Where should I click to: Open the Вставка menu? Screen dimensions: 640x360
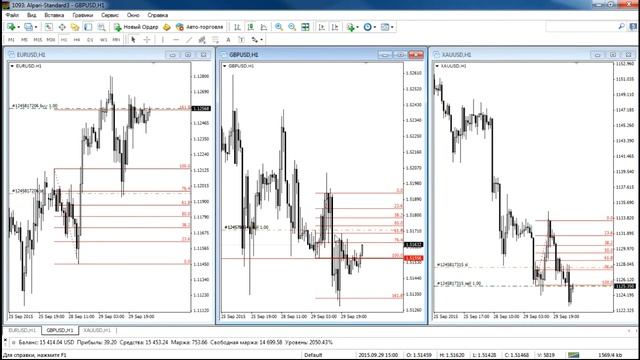click(x=54, y=15)
